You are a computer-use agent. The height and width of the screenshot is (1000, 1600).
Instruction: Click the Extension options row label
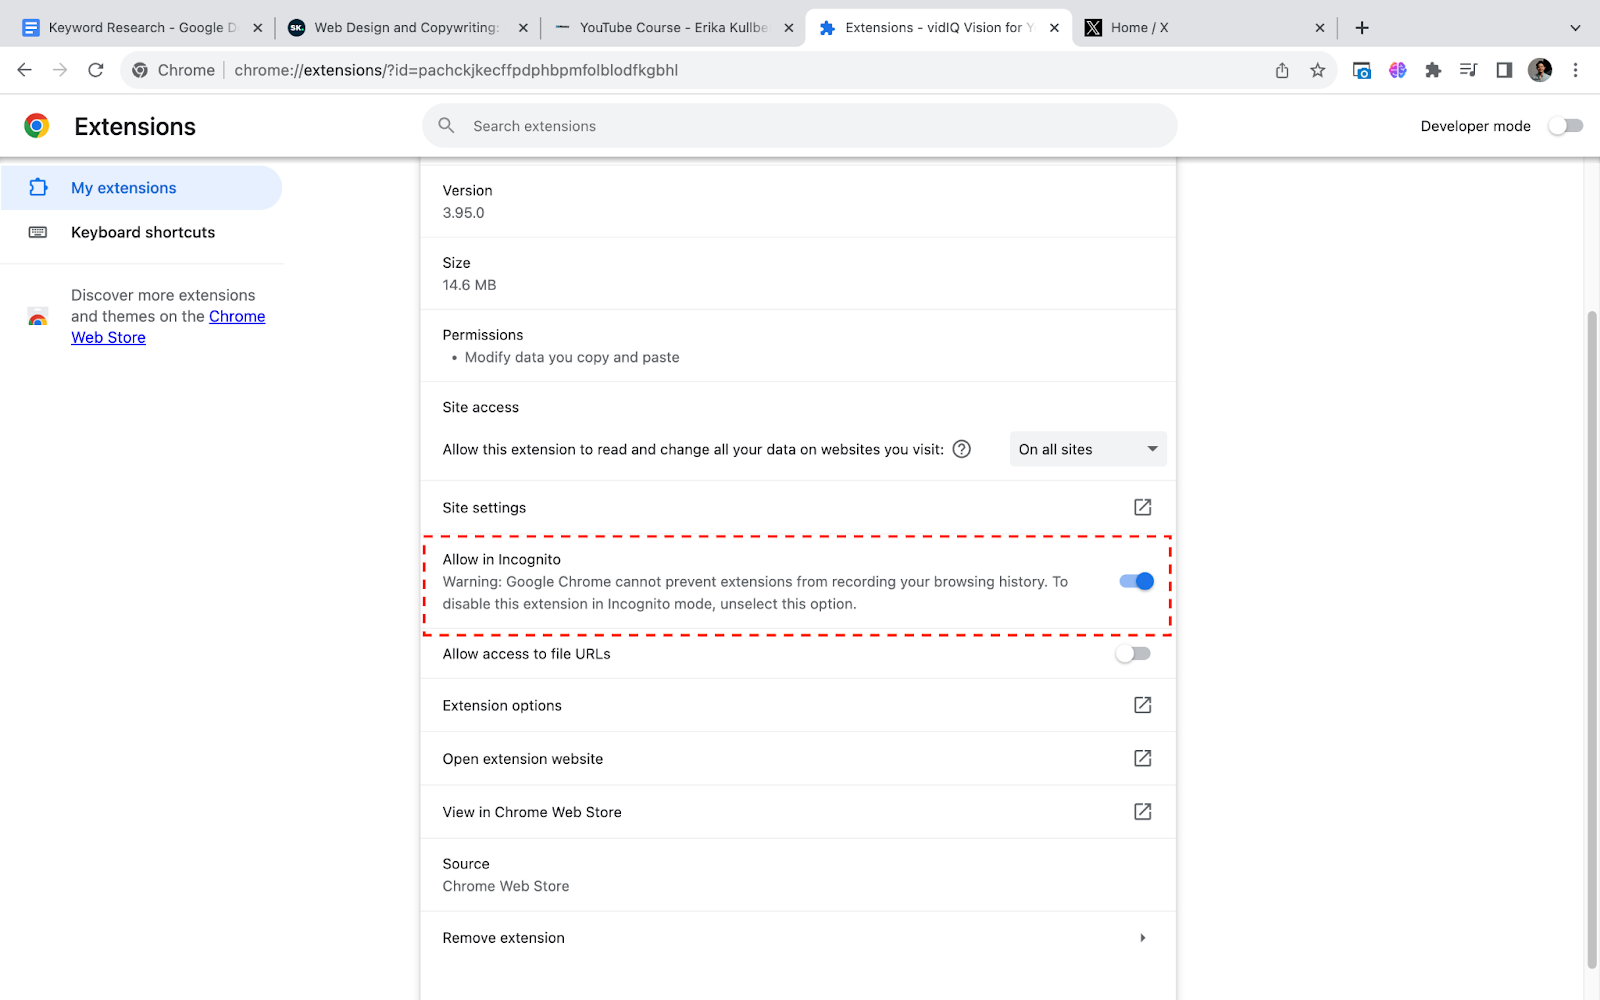pyautogui.click(x=502, y=706)
